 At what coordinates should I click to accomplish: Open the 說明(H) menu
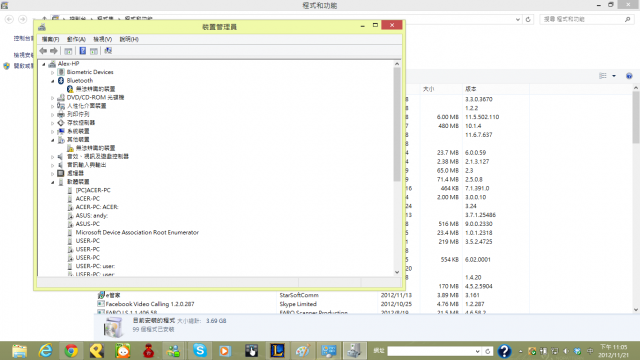tap(129, 39)
